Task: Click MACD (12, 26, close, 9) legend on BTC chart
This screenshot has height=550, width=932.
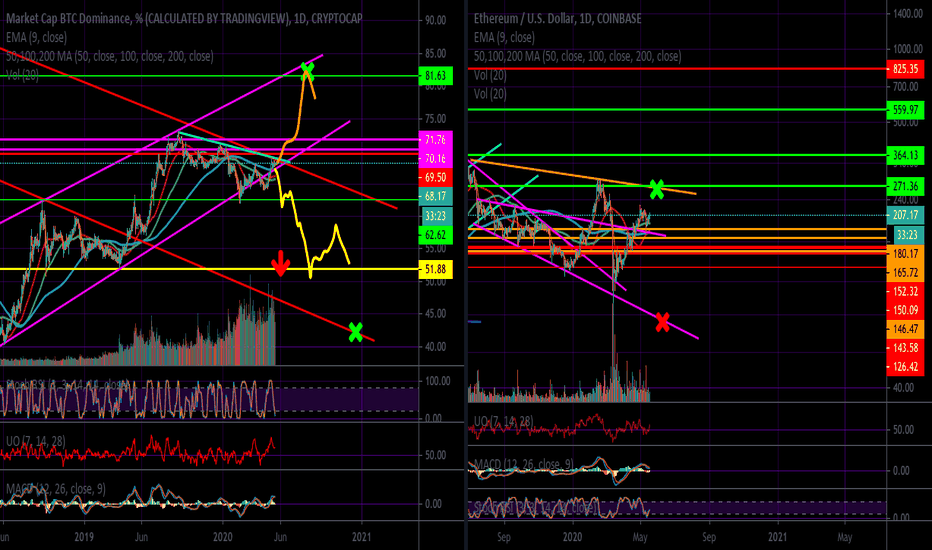Action: click(56, 489)
